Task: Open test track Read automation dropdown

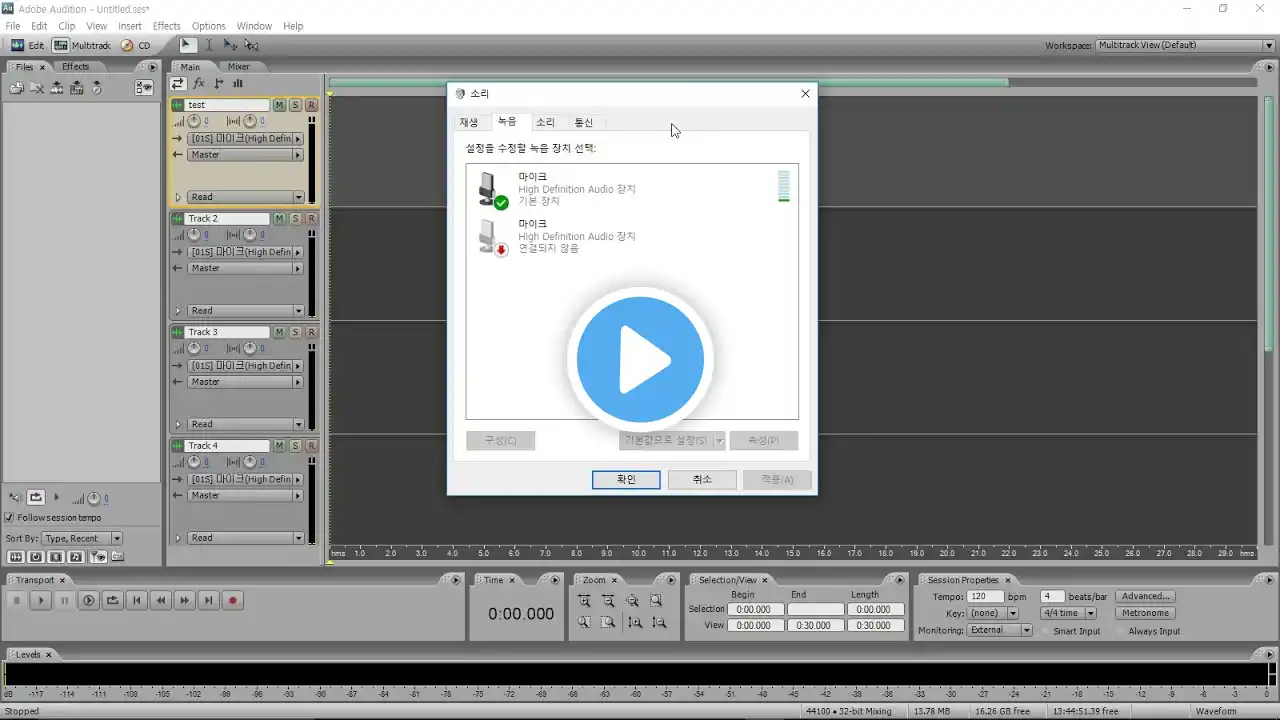Action: click(x=245, y=197)
